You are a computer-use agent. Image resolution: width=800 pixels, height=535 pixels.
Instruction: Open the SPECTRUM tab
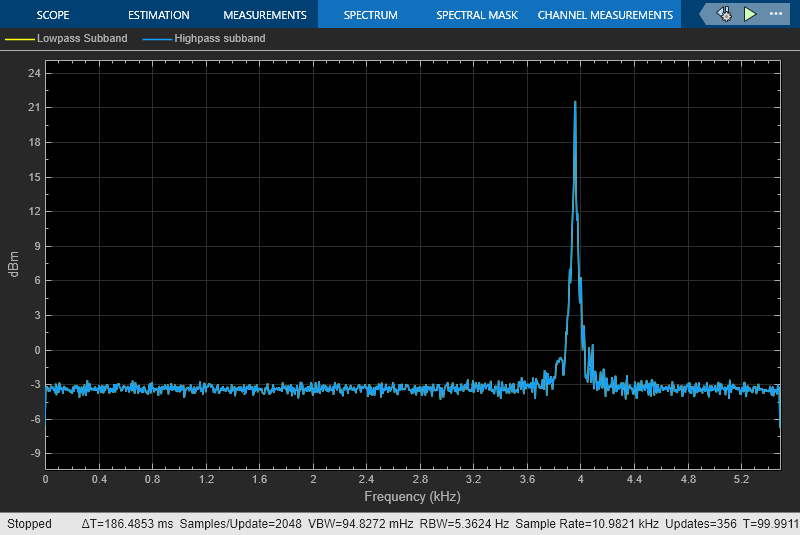coord(370,15)
